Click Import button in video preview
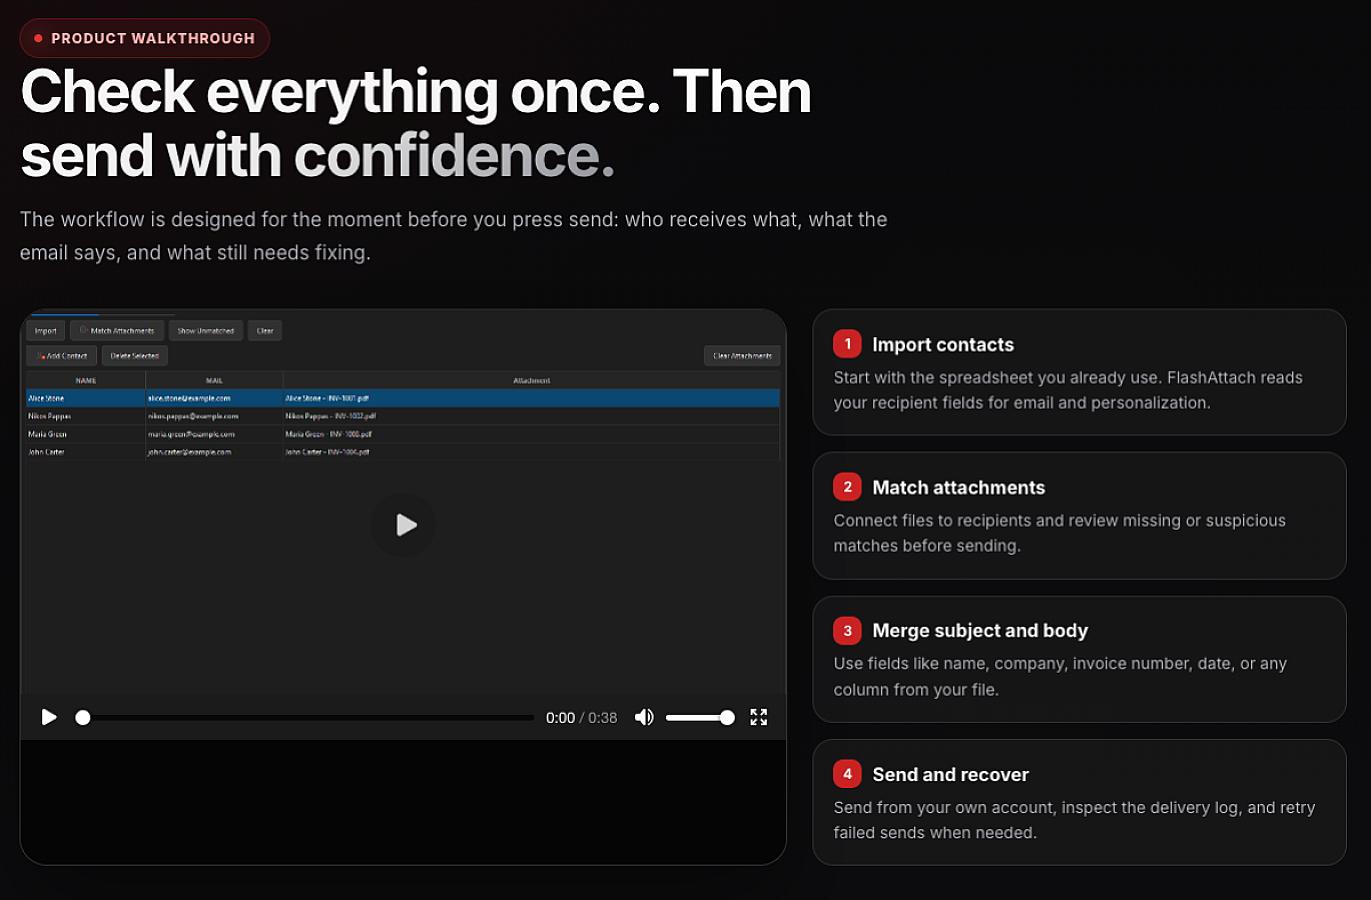This screenshot has width=1371, height=900. pyautogui.click(x=46, y=331)
